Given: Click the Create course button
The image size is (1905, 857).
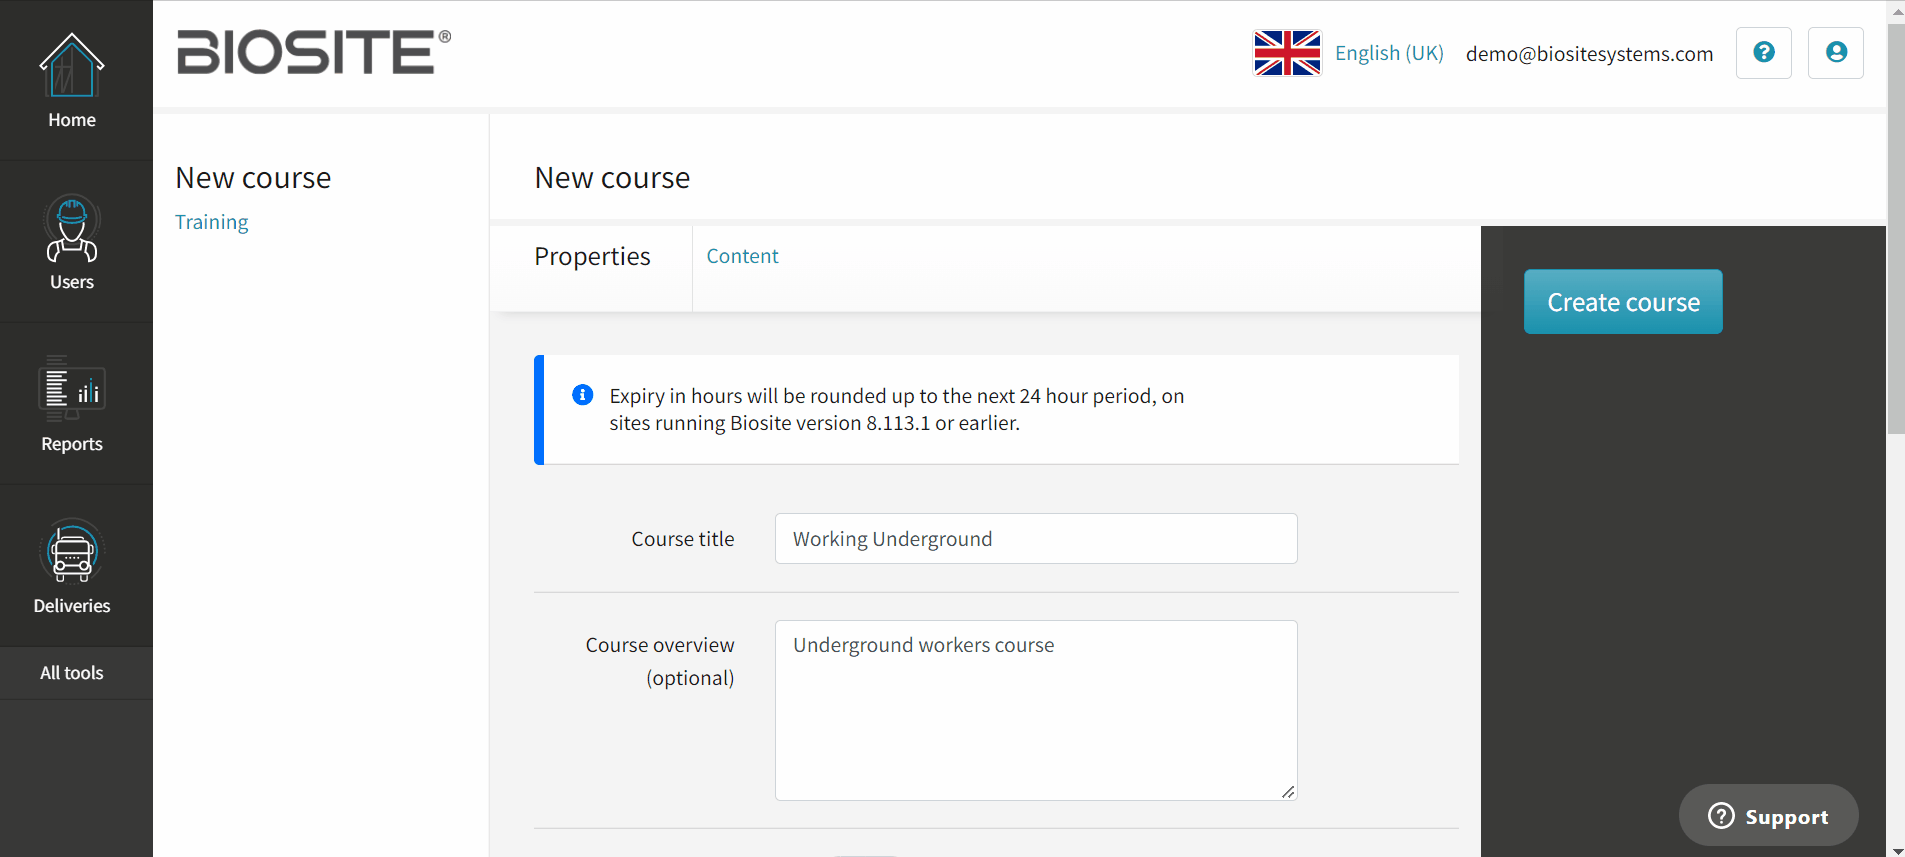Looking at the screenshot, I should [x=1623, y=302].
